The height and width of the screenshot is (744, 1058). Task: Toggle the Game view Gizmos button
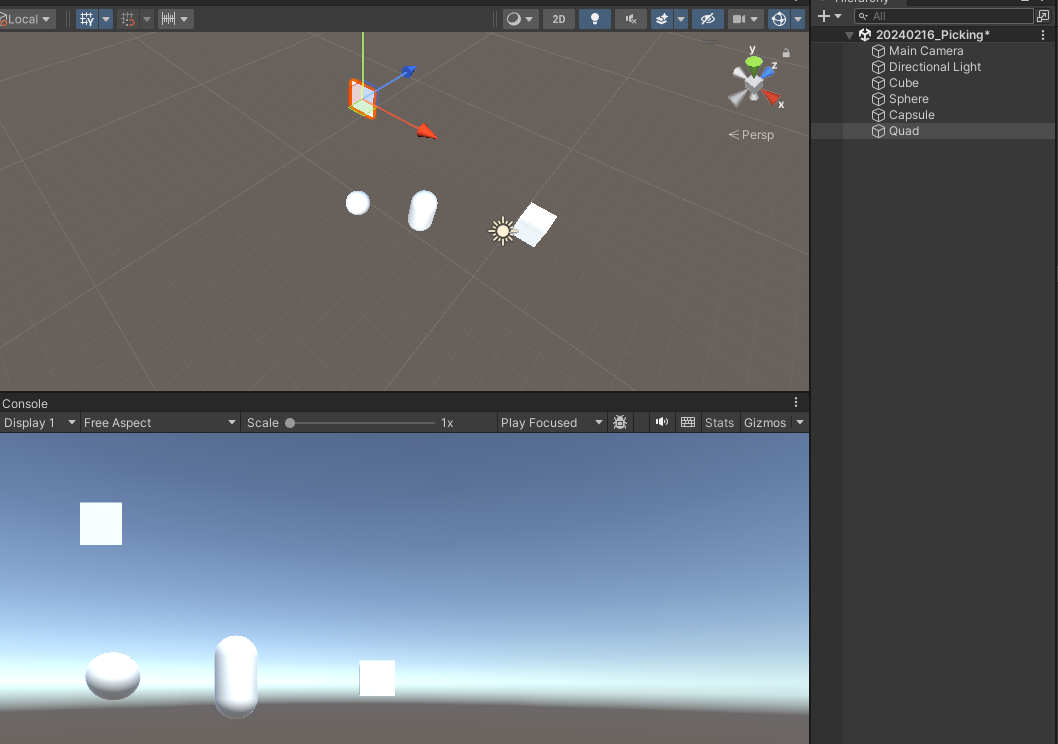coord(765,422)
